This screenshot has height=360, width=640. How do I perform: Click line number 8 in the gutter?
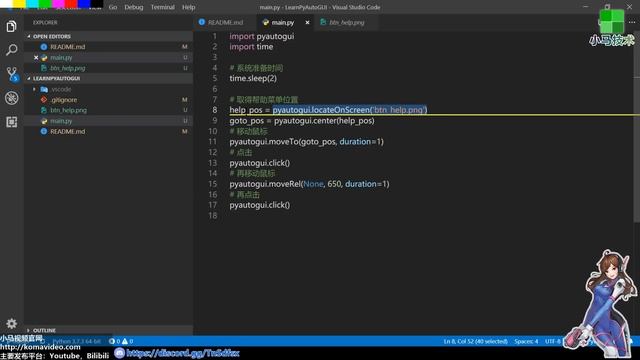click(x=215, y=110)
